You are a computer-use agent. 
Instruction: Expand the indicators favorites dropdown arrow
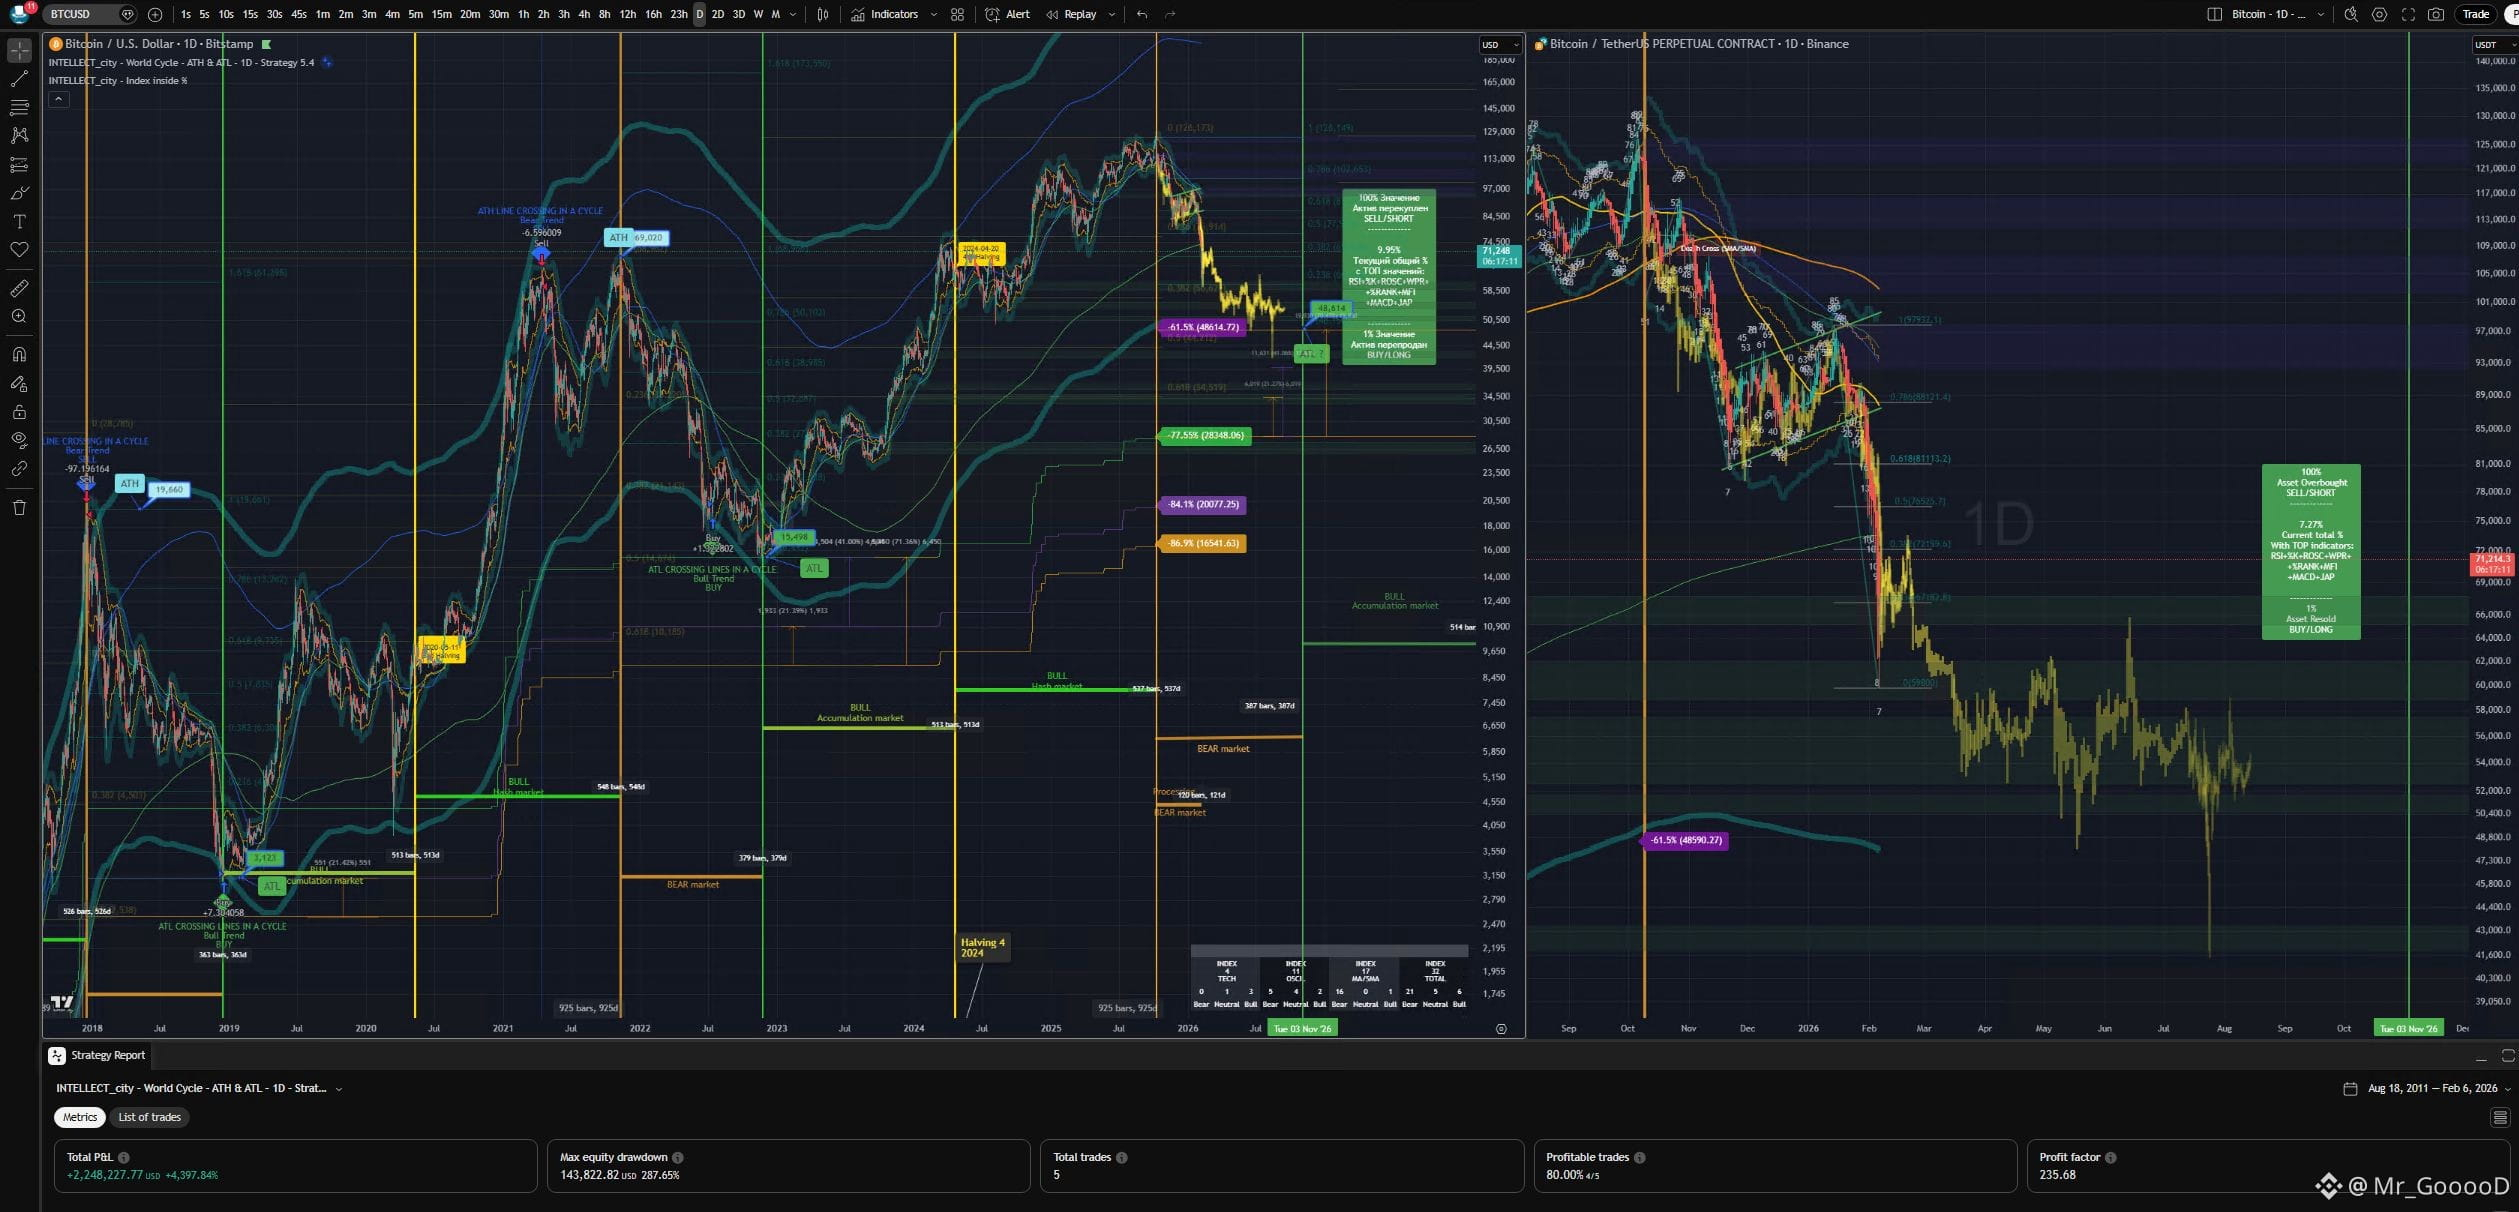[934, 14]
